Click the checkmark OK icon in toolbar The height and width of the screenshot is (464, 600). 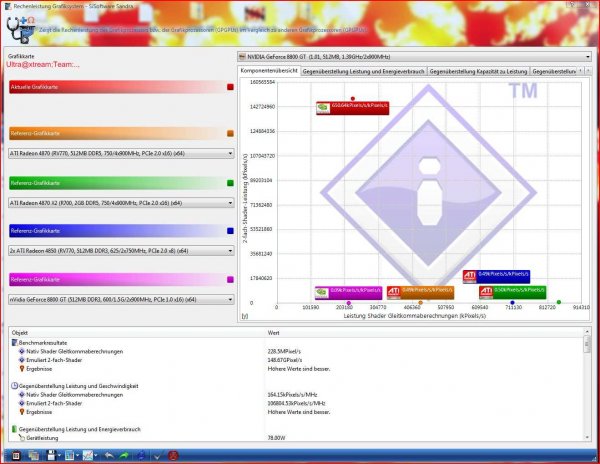157,456
